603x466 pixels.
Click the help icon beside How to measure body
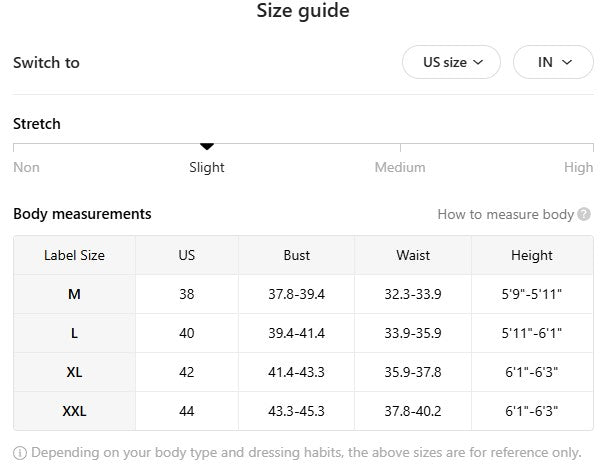coord(584,214)
